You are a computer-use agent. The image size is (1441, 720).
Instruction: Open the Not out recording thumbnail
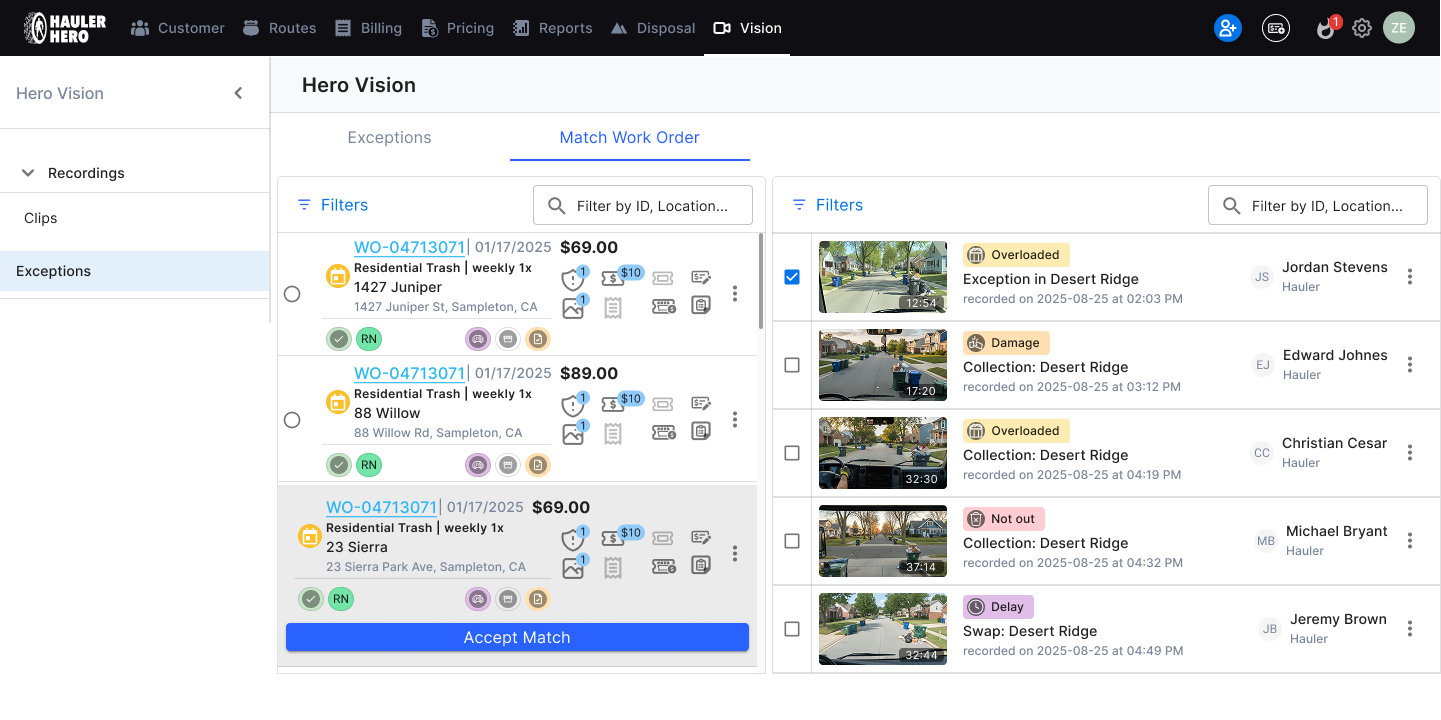point(882,541)
